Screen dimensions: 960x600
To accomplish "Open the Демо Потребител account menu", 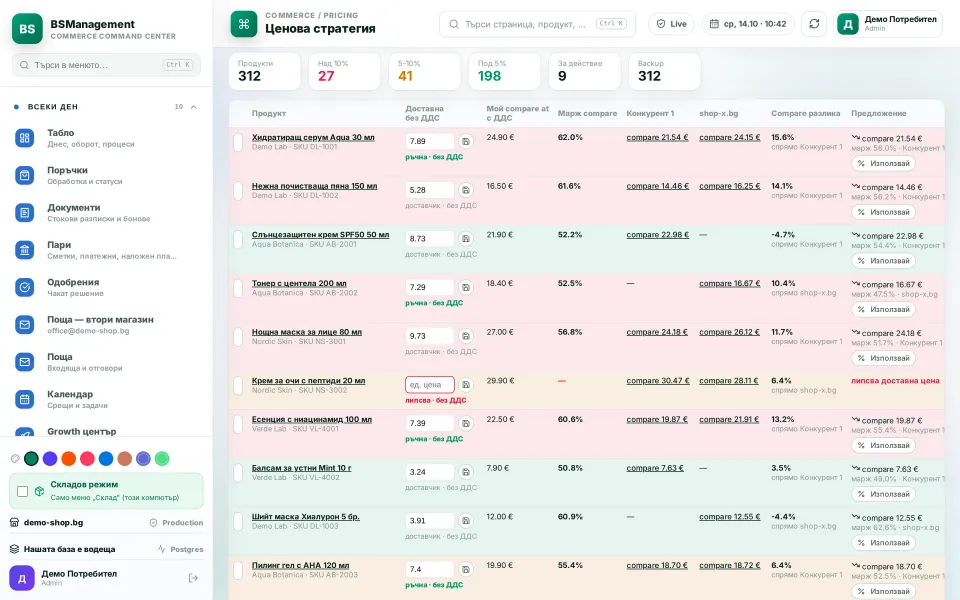I will [x=888, y=24].
